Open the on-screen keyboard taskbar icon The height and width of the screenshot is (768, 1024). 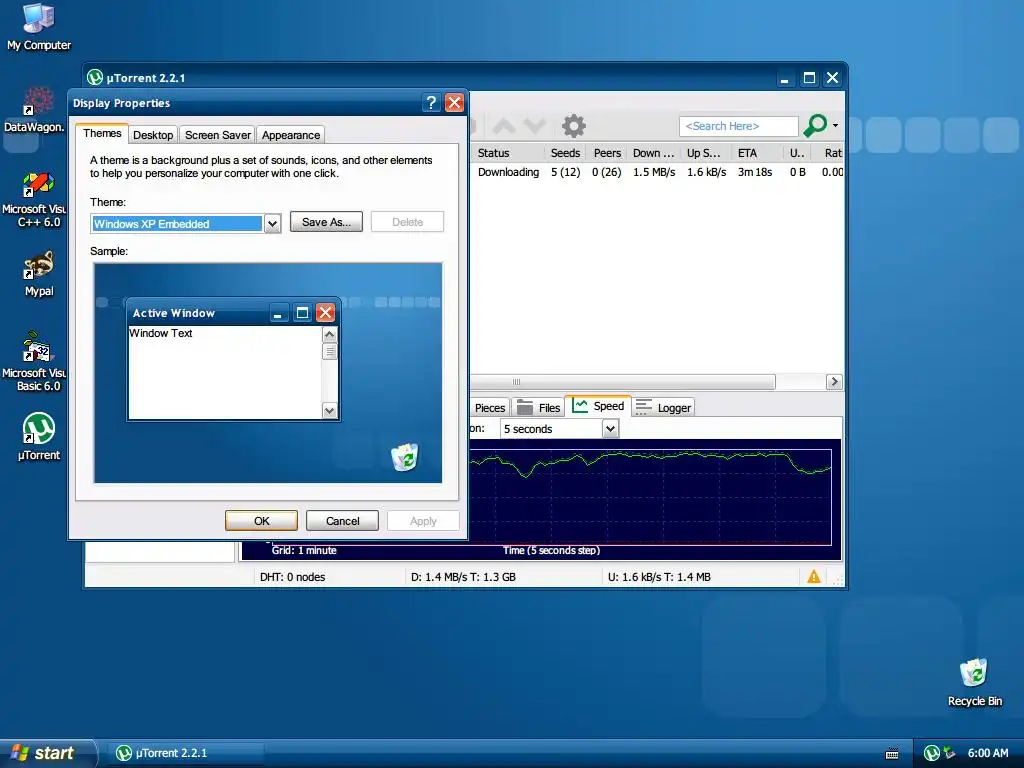891,754
